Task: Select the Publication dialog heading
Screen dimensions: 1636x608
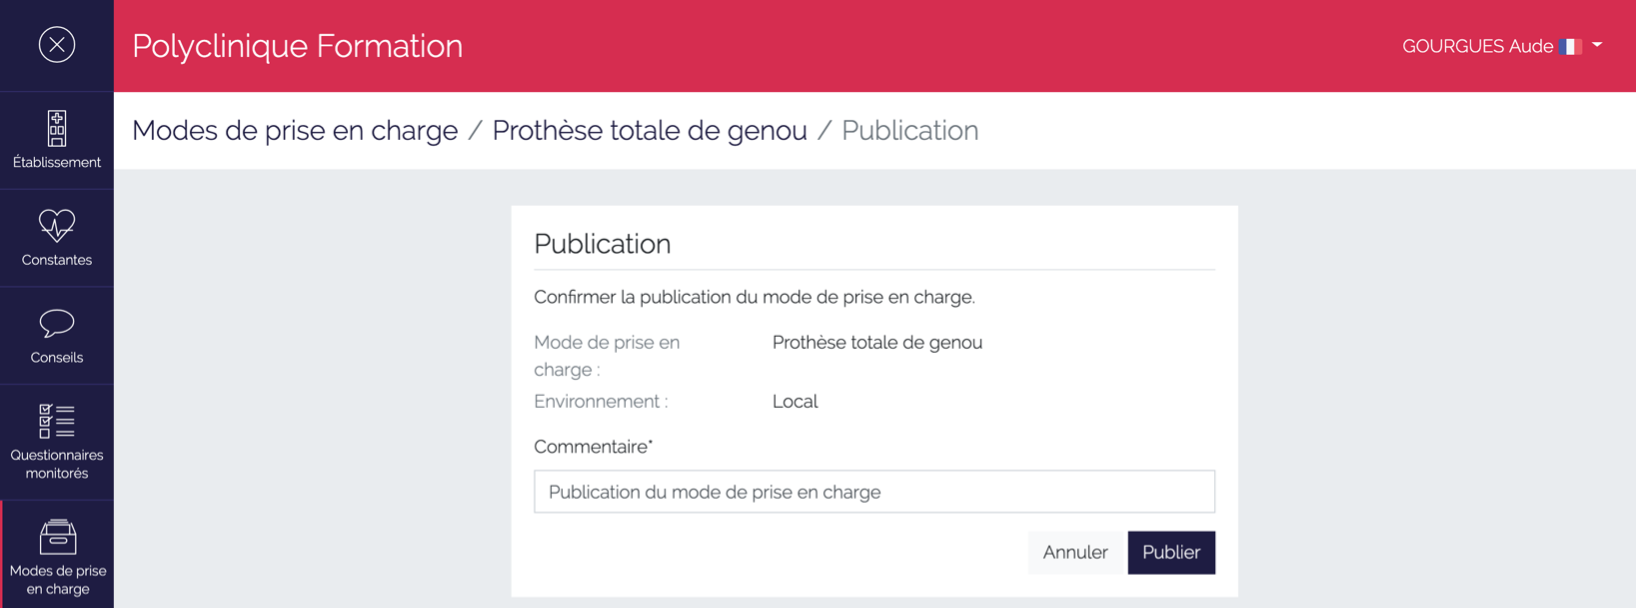Action: click(603, 243)
